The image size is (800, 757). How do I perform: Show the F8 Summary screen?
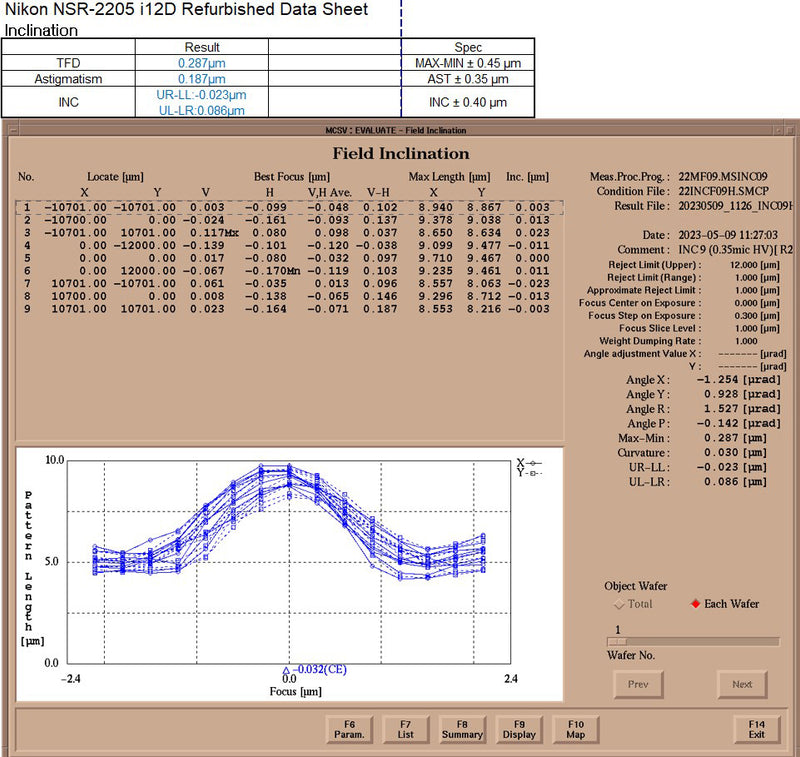(462, 728)
